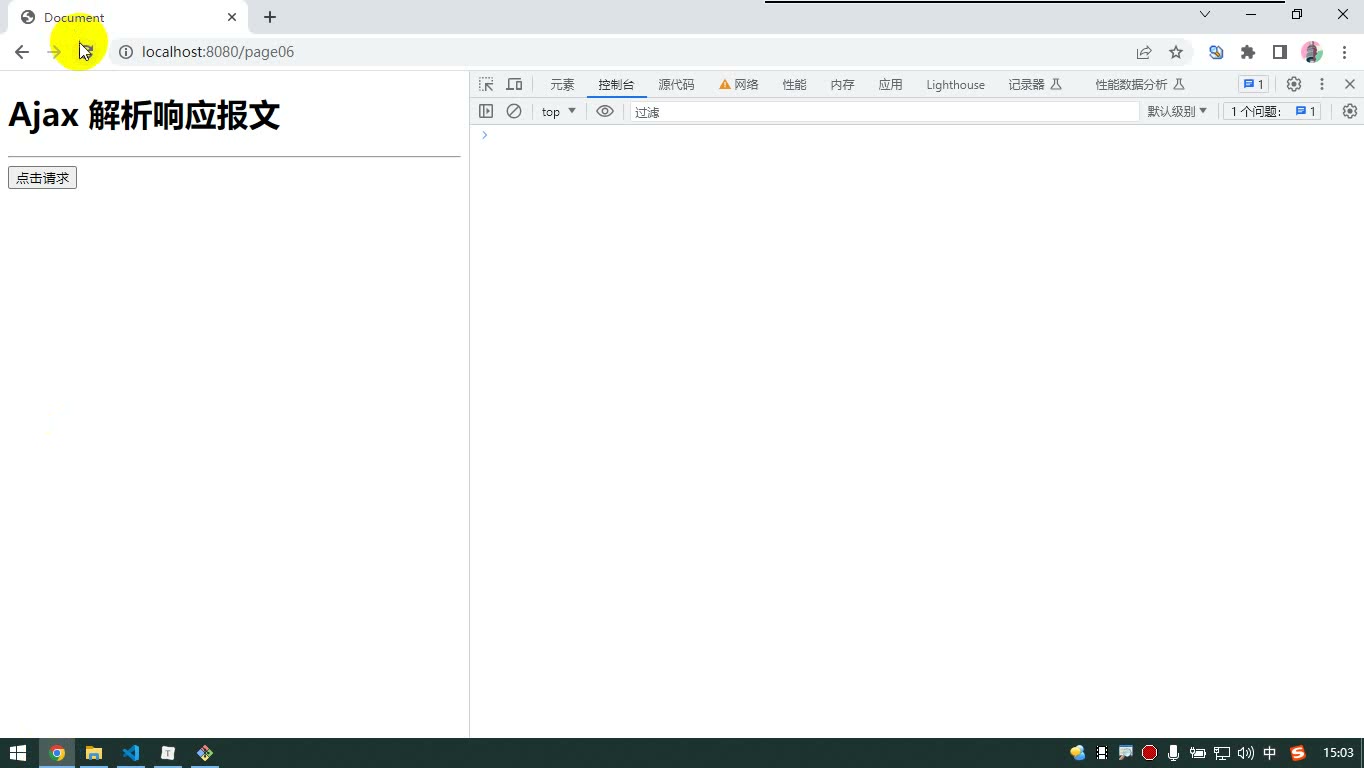Open the 性能 tab
This screenshot has height=768, width=1364.
click(794, 85)
